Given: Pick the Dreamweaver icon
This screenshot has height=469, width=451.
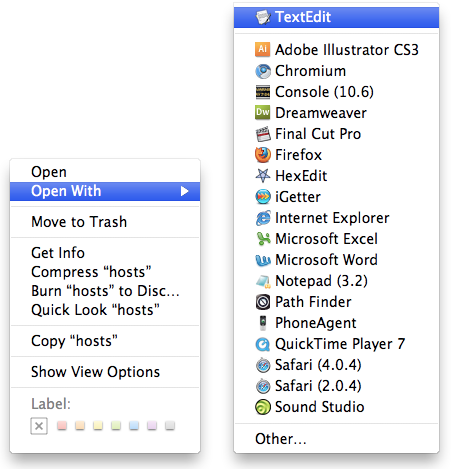Looking at the screenshot, I should [x=262, y=113].
